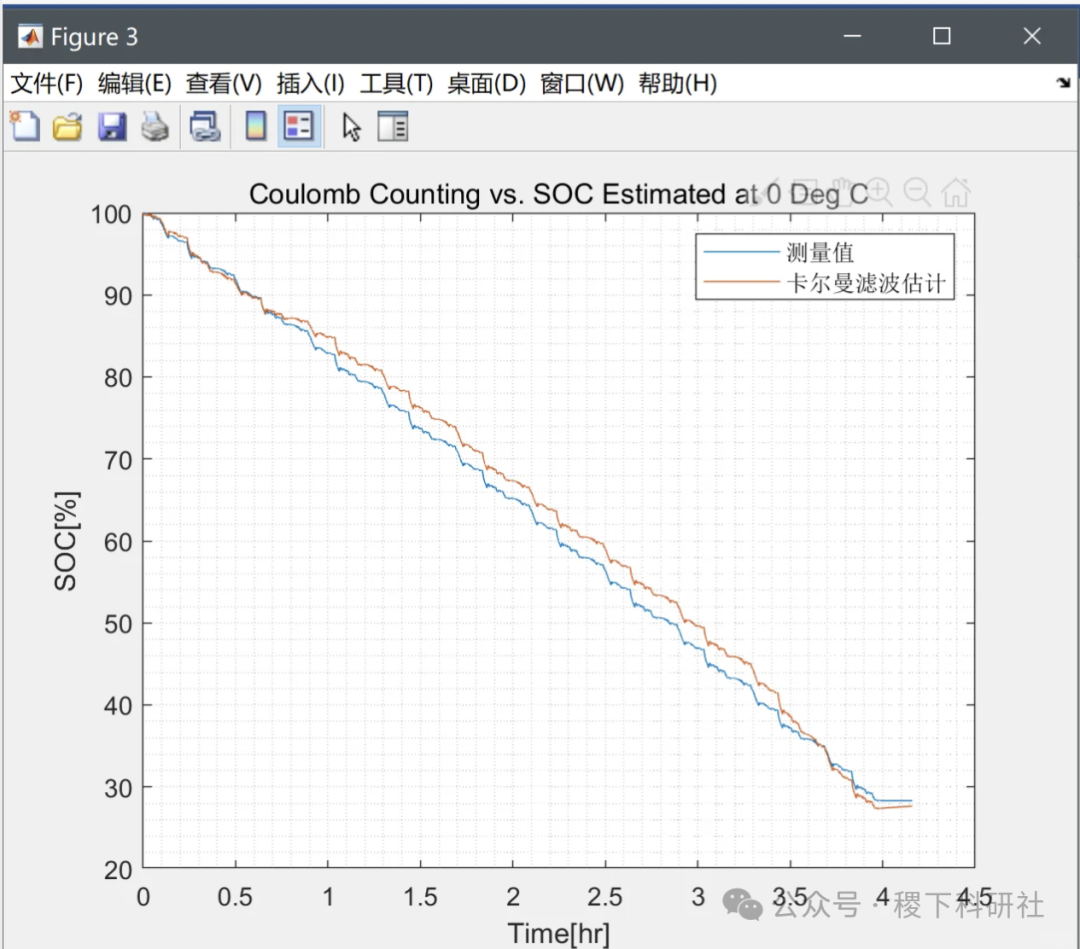The width and height of the screenshot is (1080, 949).
Task: Open the 编辑(E) menu
Action: point(134,83)
